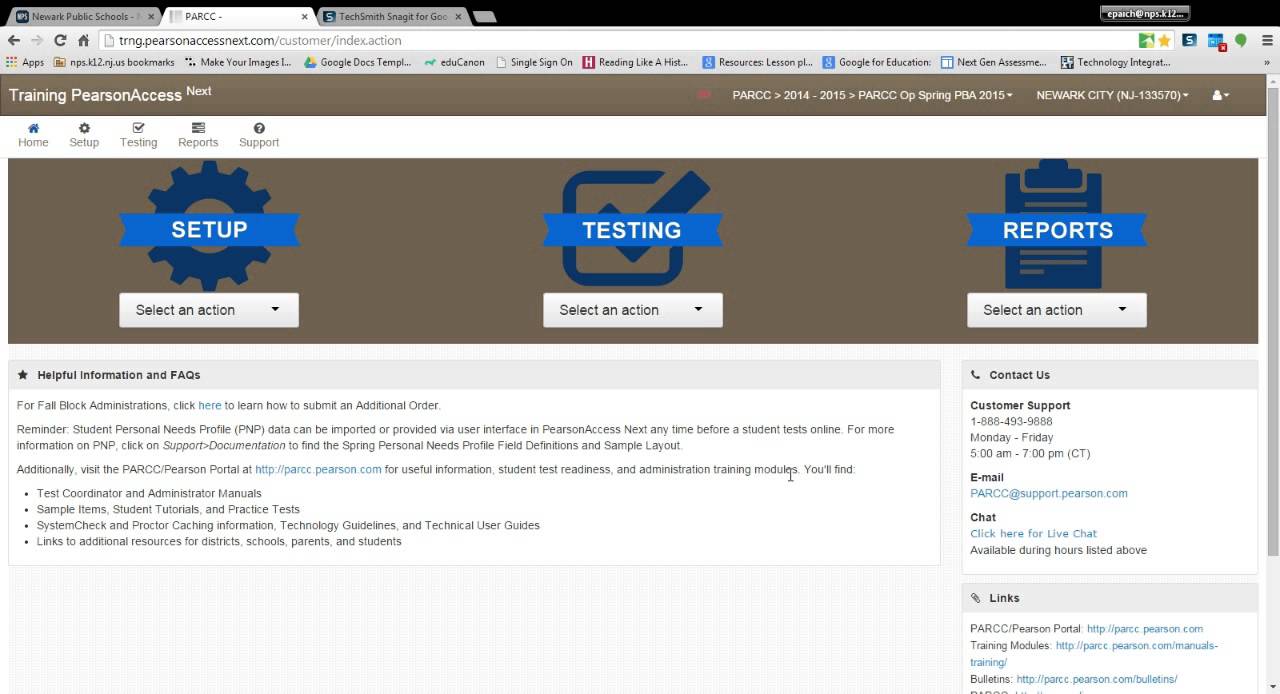Click 'Test Coordinator and Administrator Manuals' bullet
Screen dimensions: 1280x694
pos(149,493)
